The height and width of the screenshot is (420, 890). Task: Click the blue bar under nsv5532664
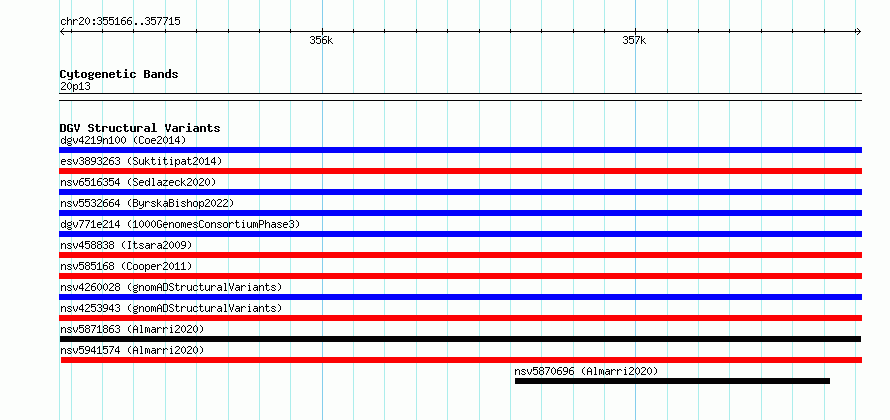tap(460, 213)
